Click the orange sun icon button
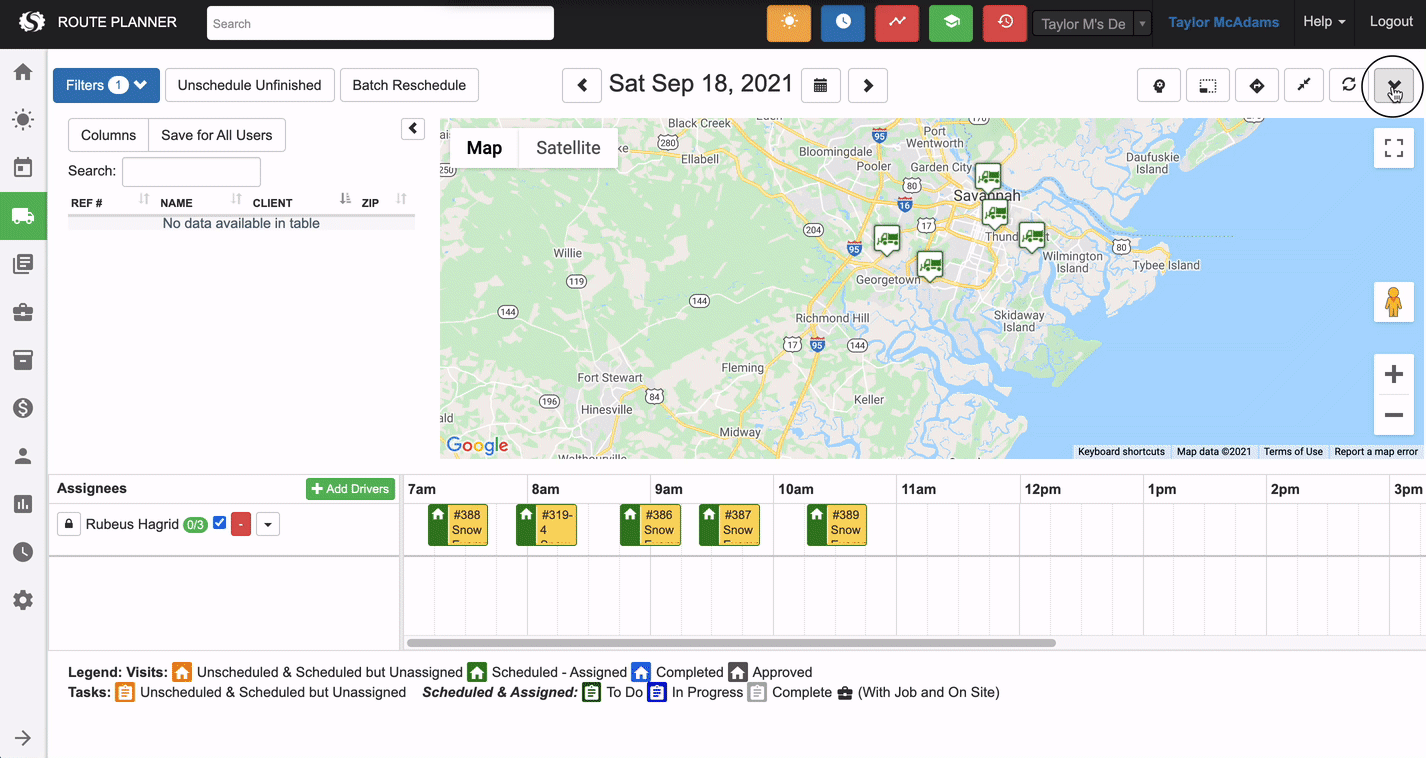The width and height of the screenshot is (1426, 758). click(788, 23)
